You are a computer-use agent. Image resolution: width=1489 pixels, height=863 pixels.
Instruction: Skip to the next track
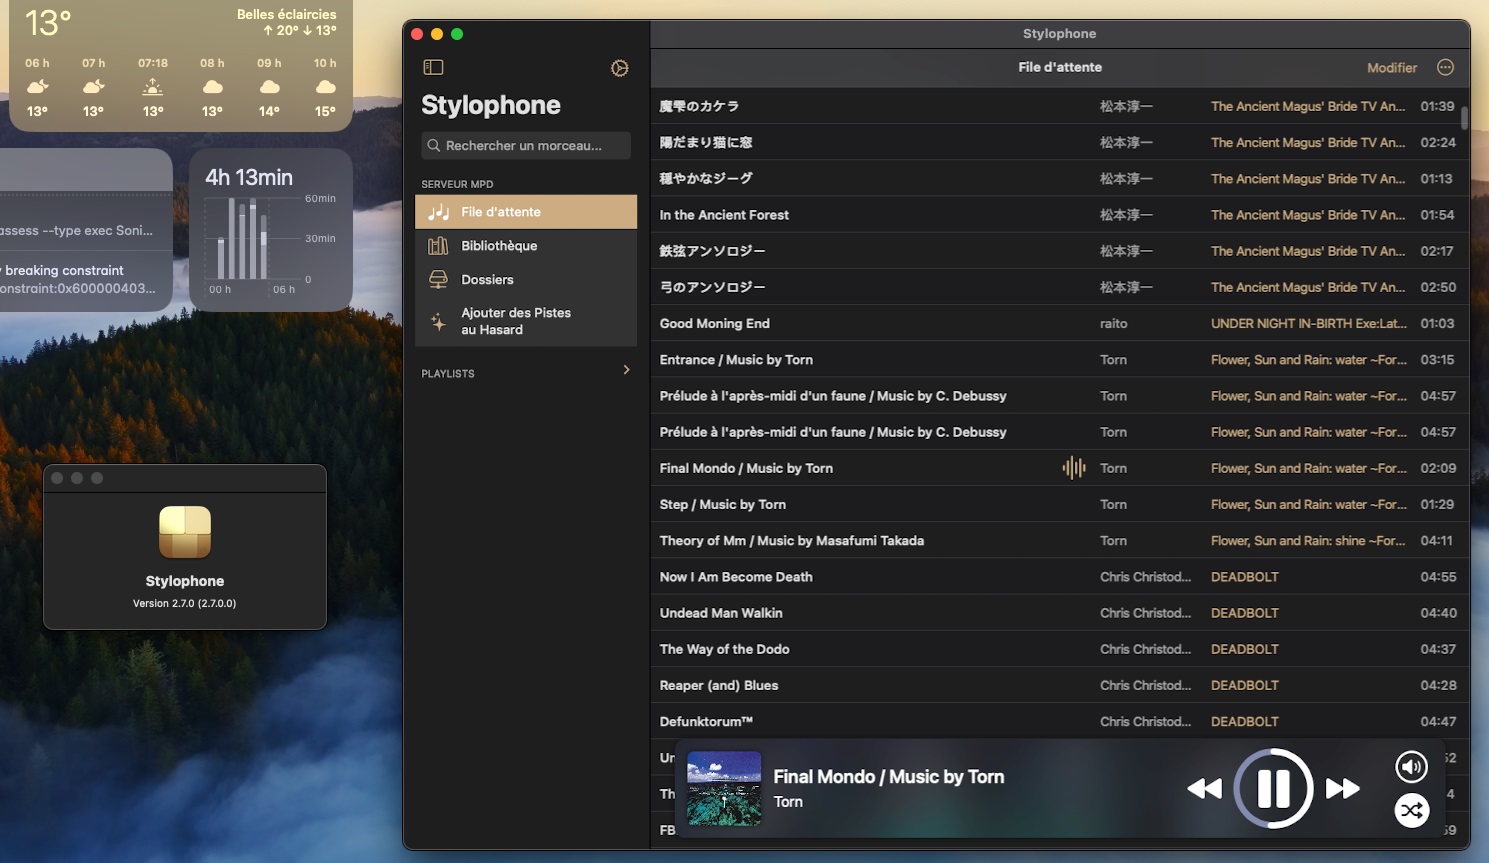[x=1342, y=789]
